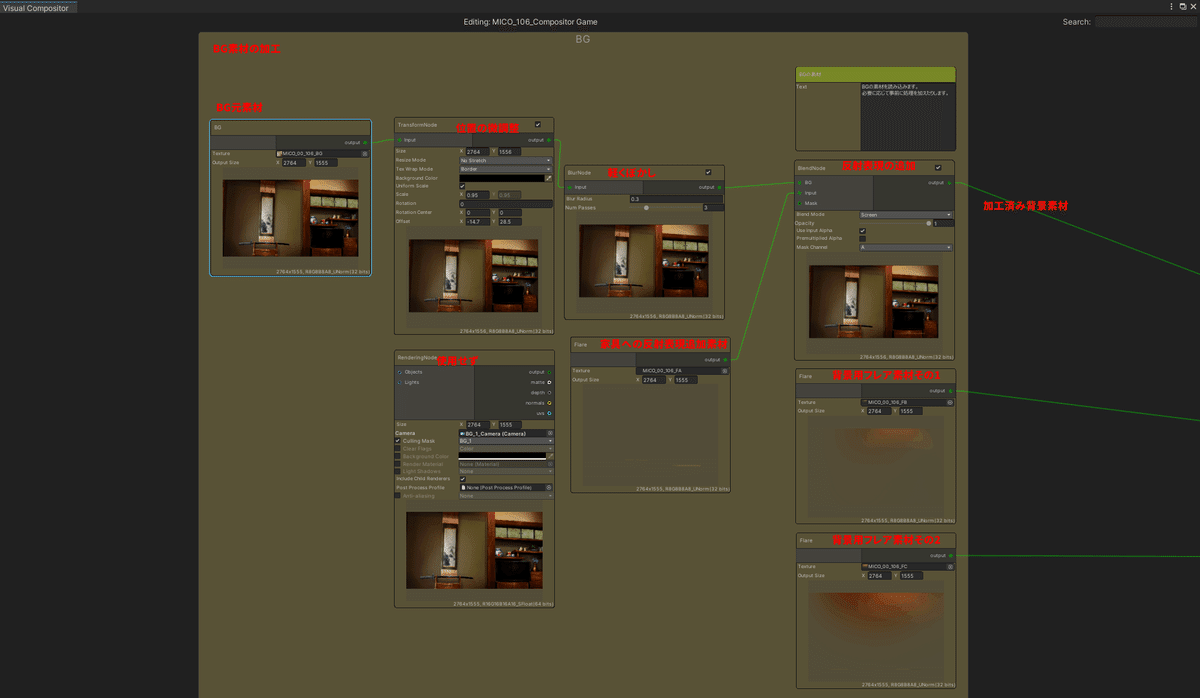This screenshot has height=698, width=1200.
Task: Toggle the TransformNode enable checkbox
Action: [538, 125]
